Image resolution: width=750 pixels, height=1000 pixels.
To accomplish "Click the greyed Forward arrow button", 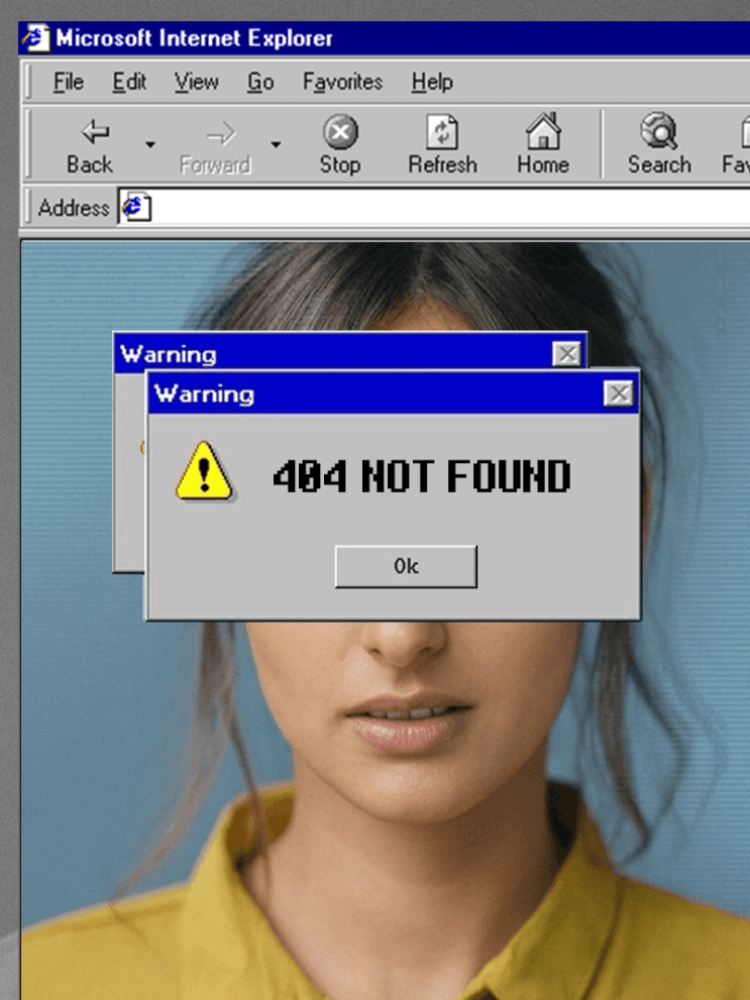I will tap(216, 147).
